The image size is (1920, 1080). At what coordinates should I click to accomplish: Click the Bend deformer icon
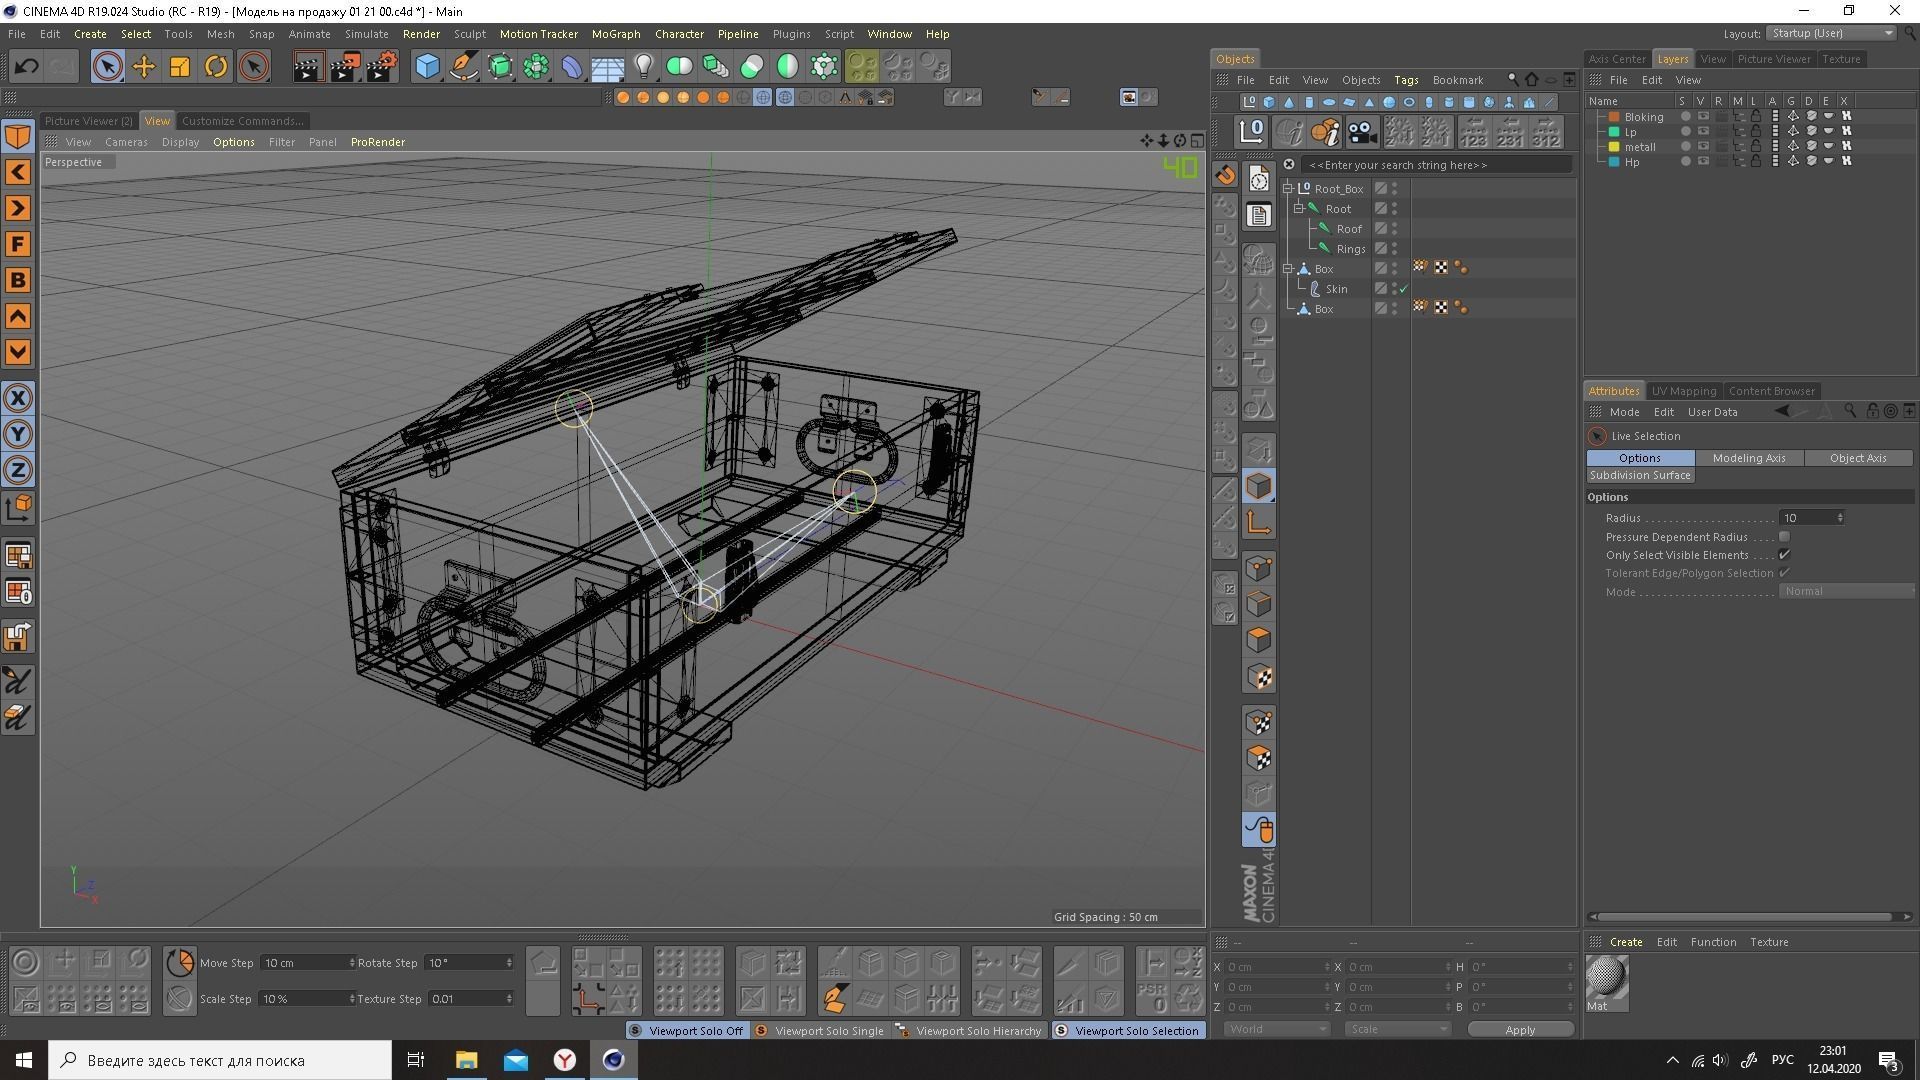coord(572,67)
